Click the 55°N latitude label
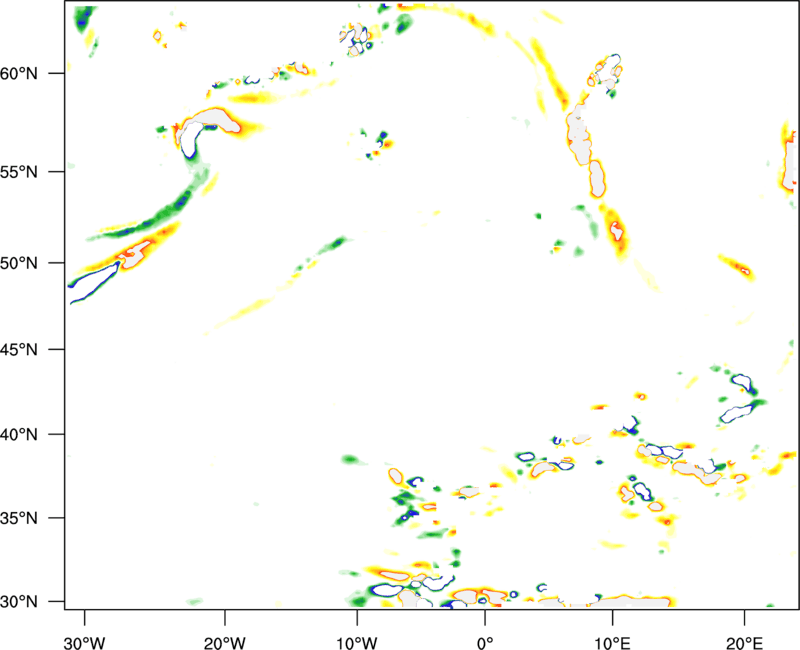Image resolution: width=800 pixels, height=650 pixels. (19, 171)
